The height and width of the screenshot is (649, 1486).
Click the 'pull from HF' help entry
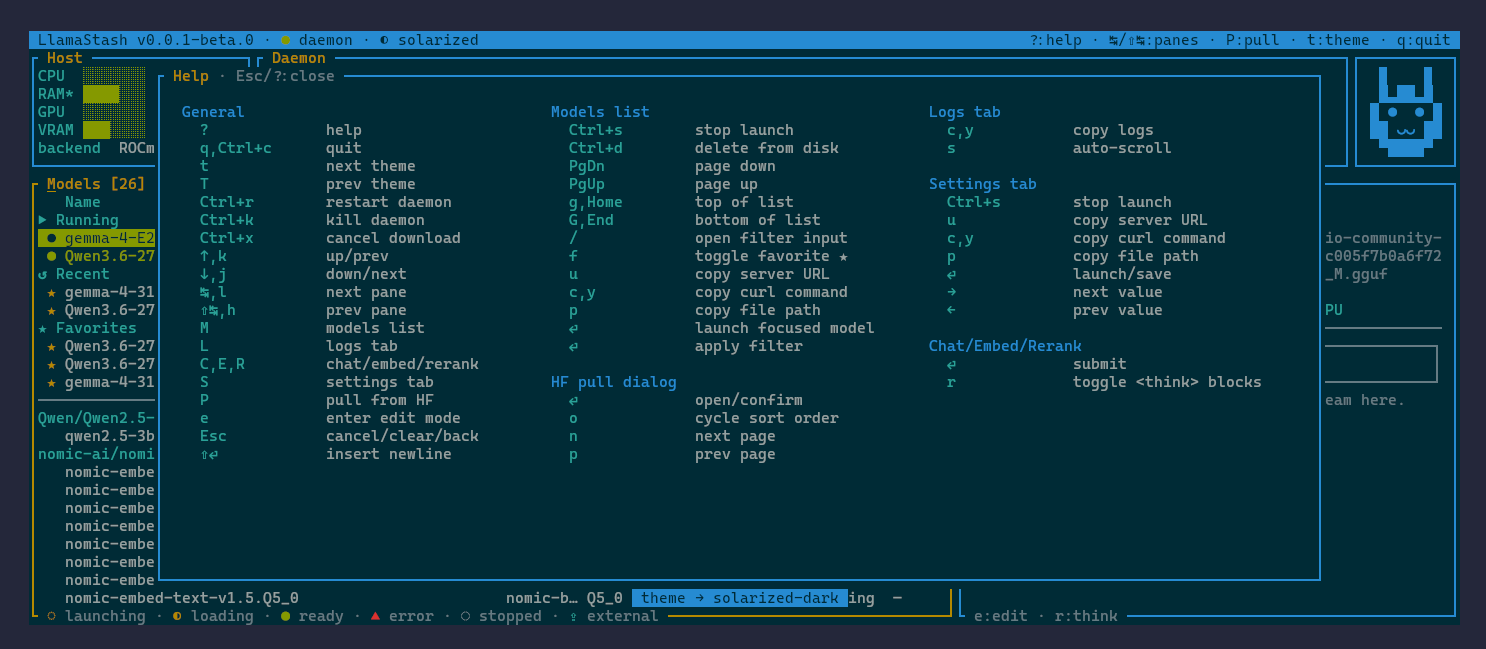coord(380,400)
